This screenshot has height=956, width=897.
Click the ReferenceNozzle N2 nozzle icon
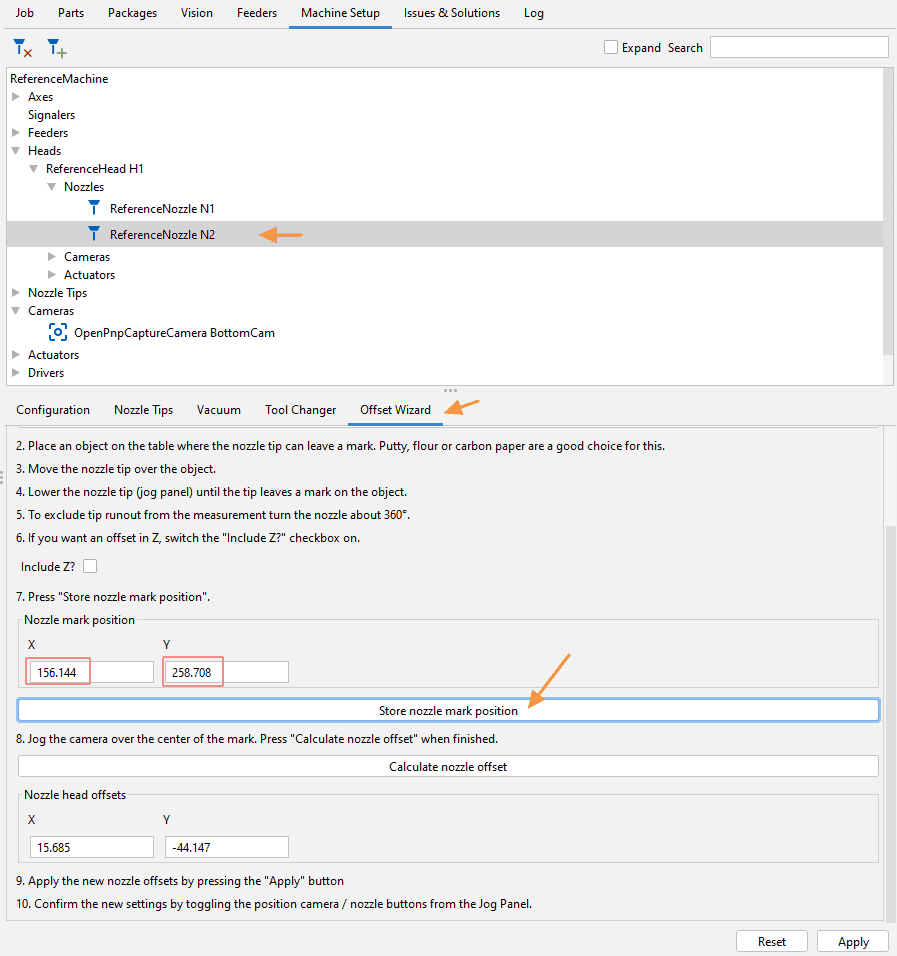(94, 234)
